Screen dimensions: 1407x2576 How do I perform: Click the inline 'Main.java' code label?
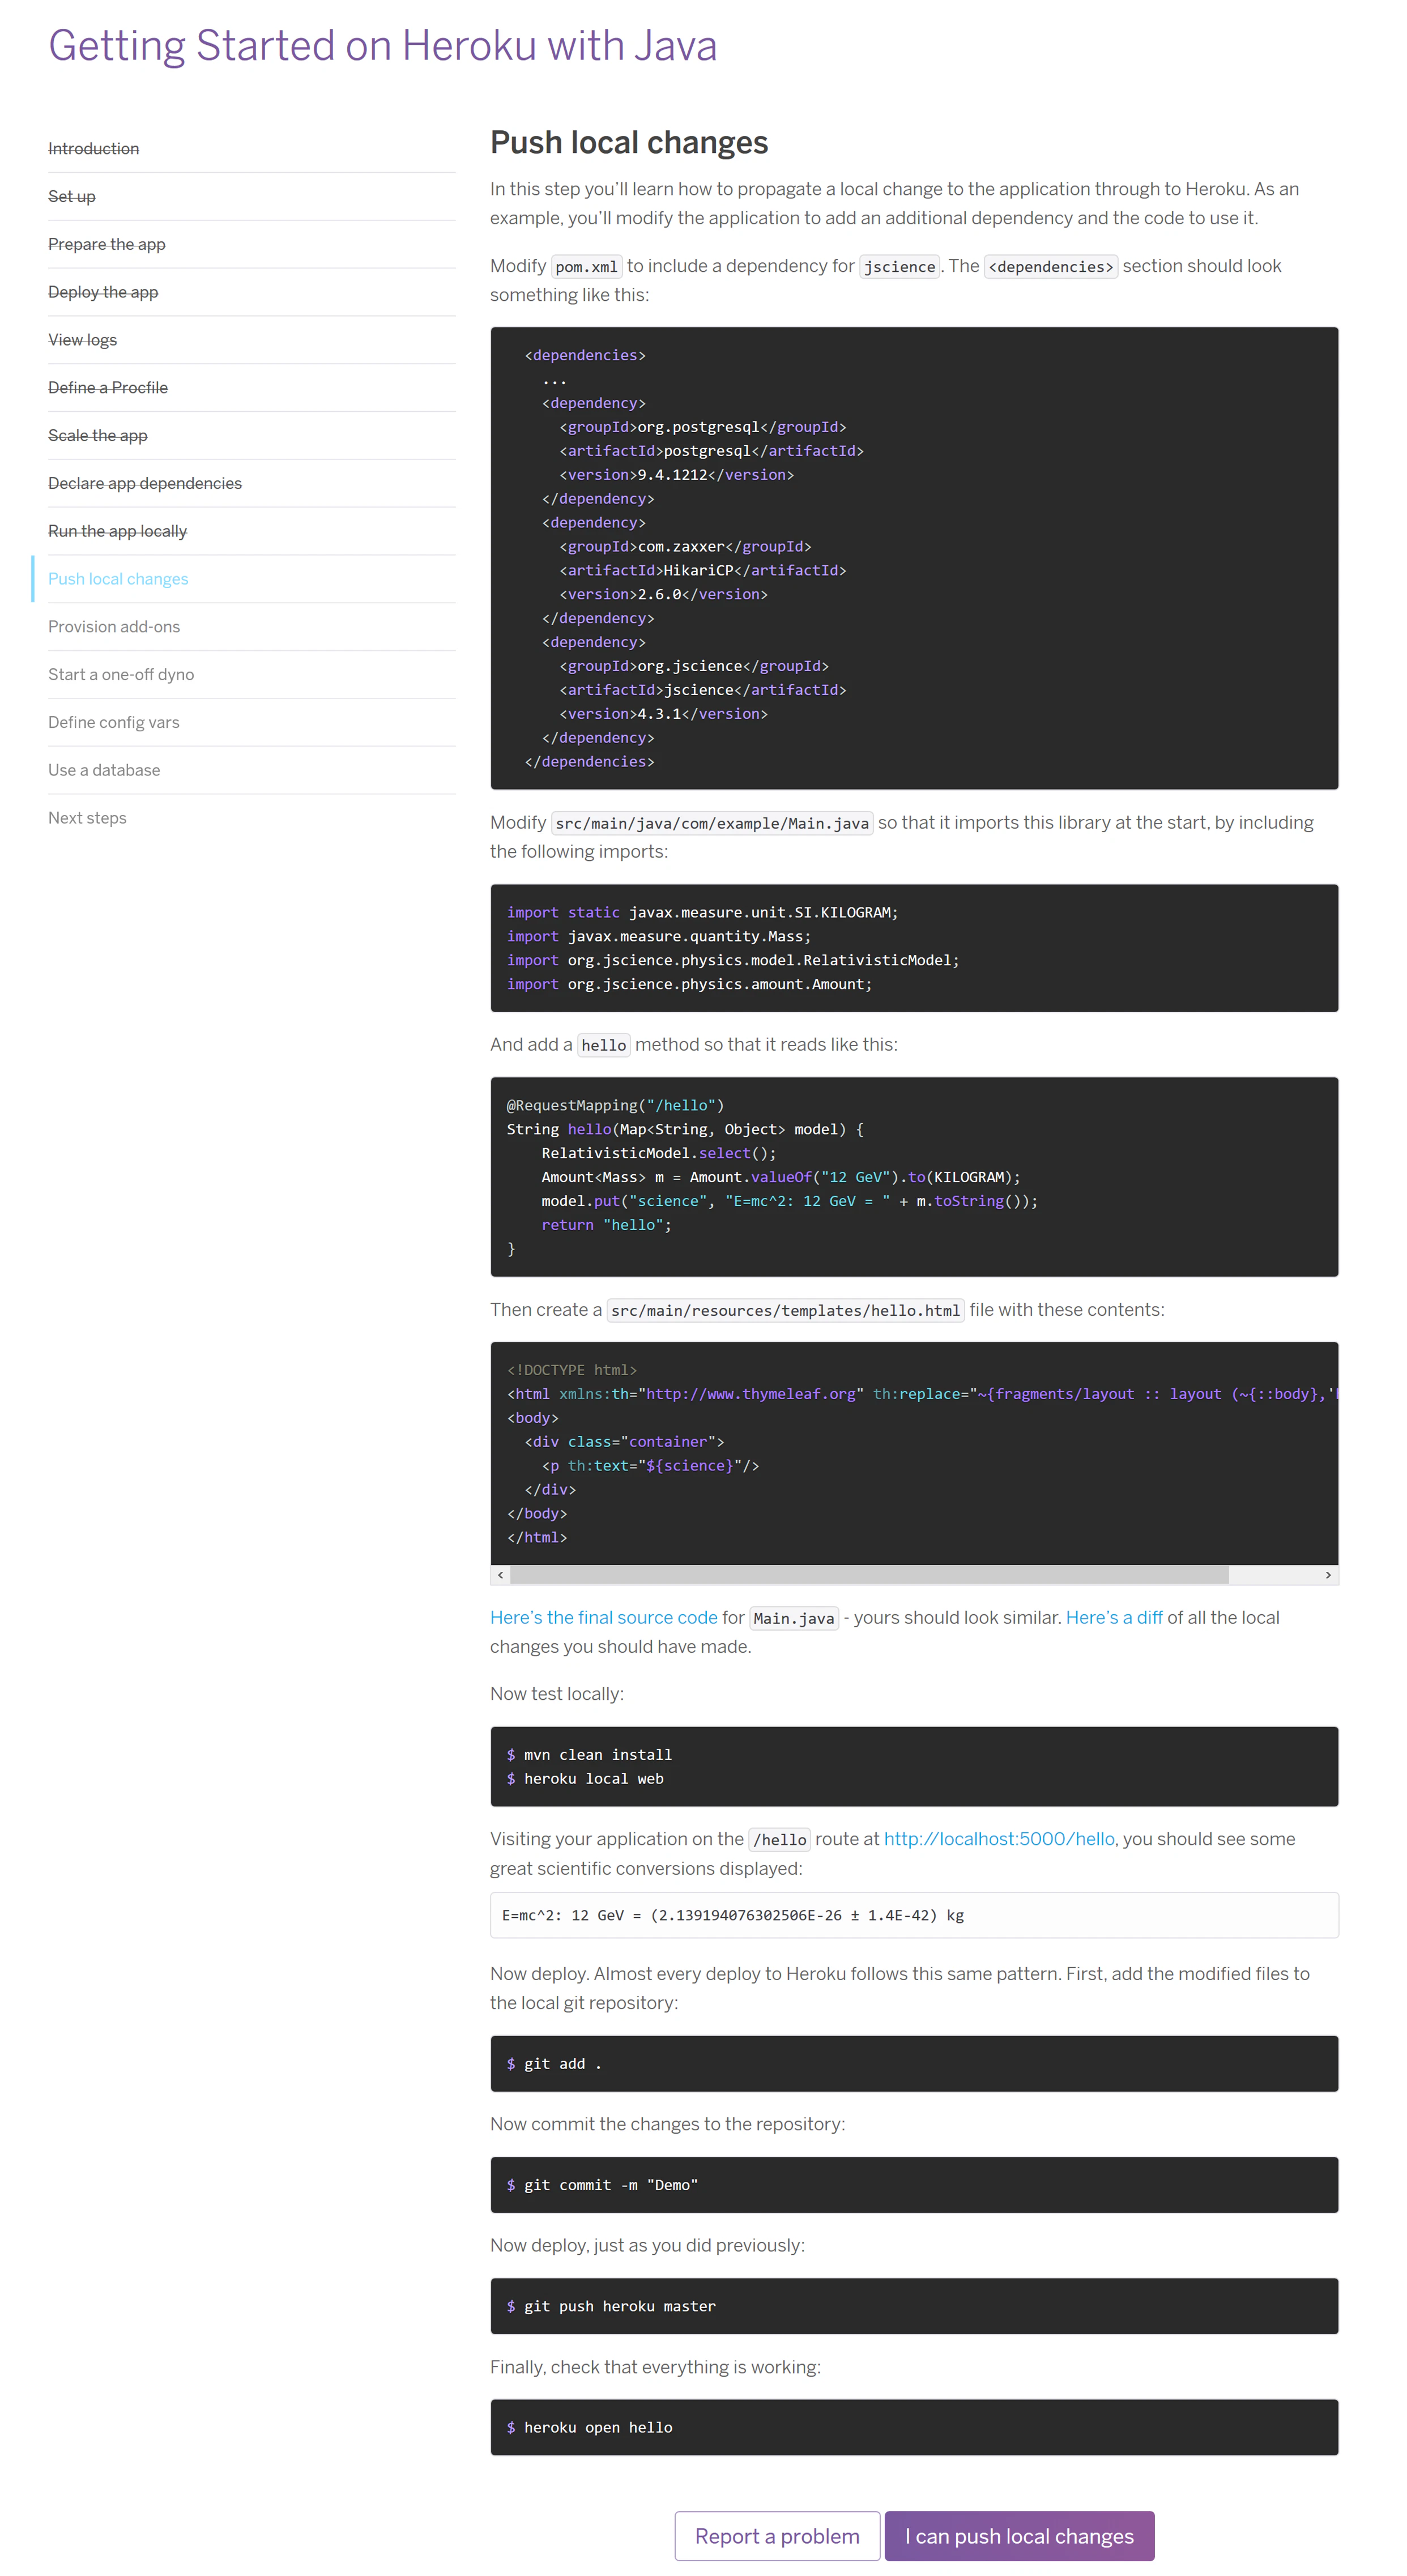point(794,1619)
